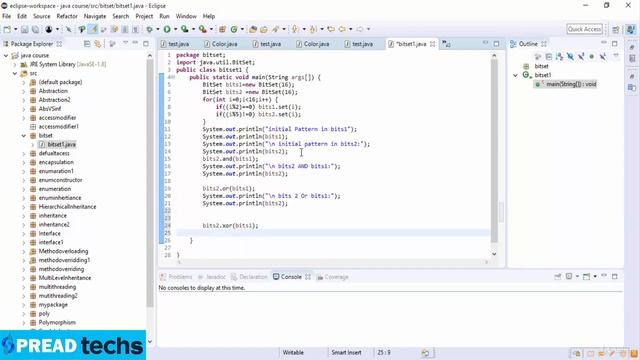The image size is (640, 360).
Task: Click the Quick Access search field
Action: pyautogui.click(x=584, y=29)
